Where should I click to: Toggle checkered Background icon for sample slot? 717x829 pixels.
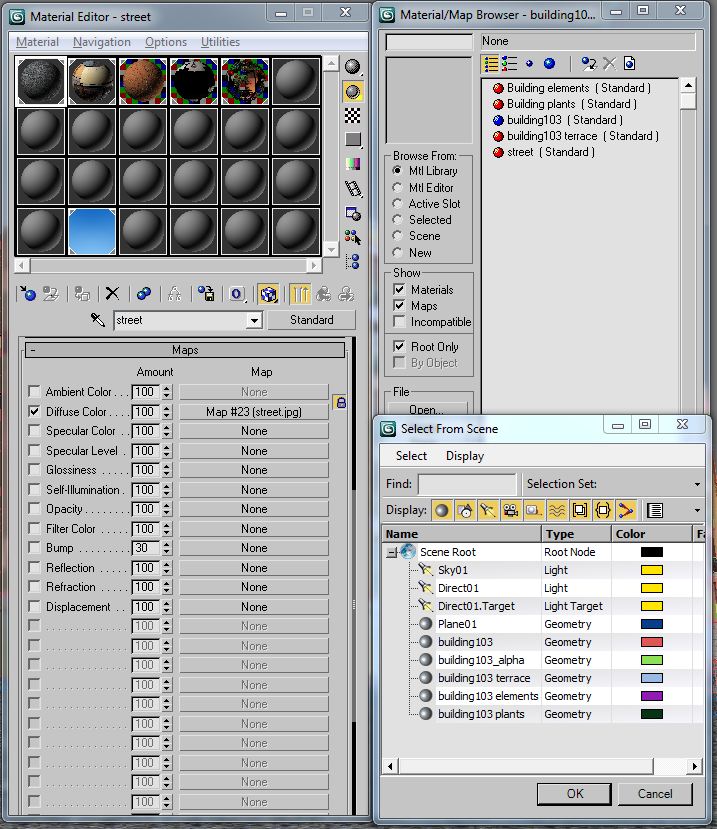click(353, 115)
